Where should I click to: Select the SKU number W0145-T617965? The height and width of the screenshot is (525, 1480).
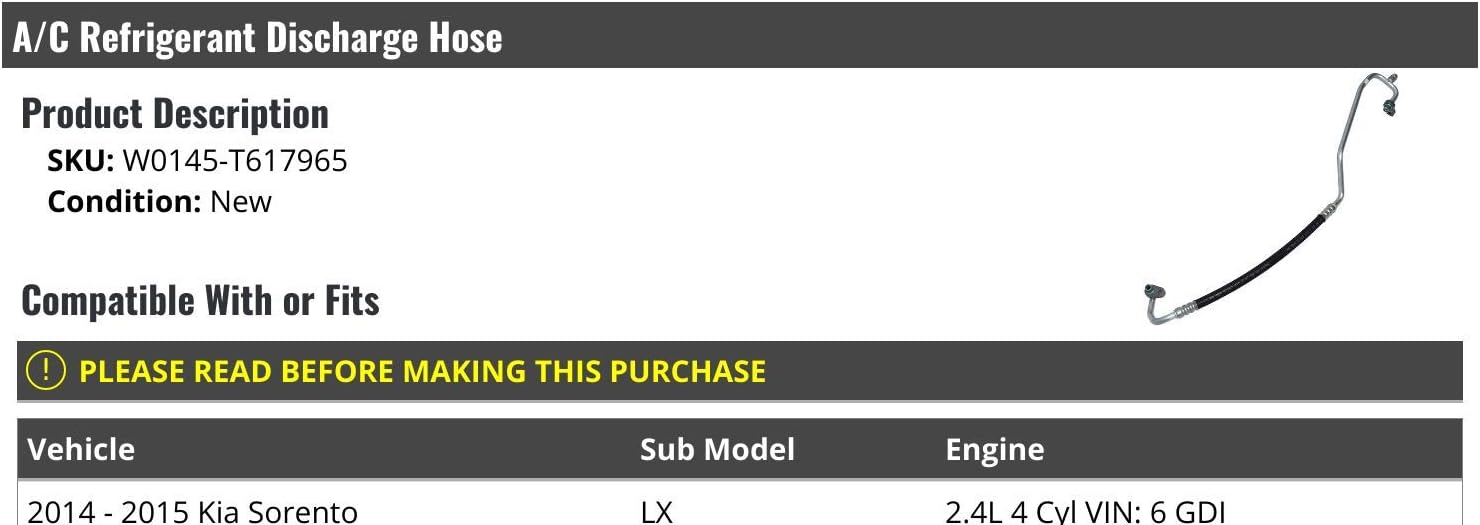235,160
